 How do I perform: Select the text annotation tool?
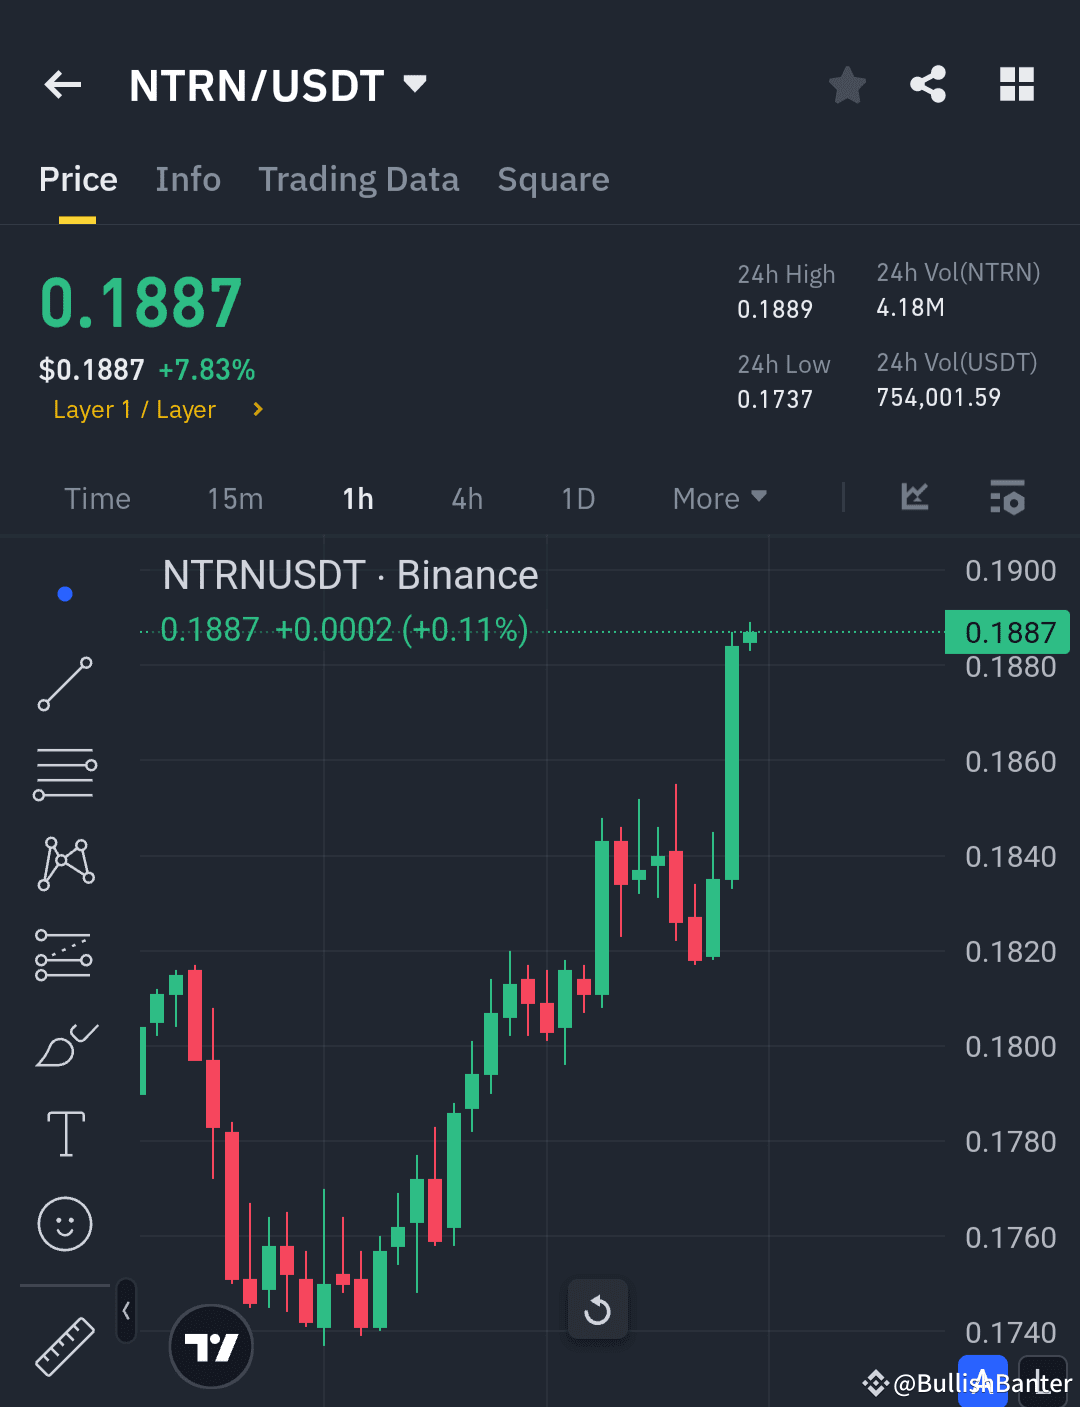pos(64,1133)
